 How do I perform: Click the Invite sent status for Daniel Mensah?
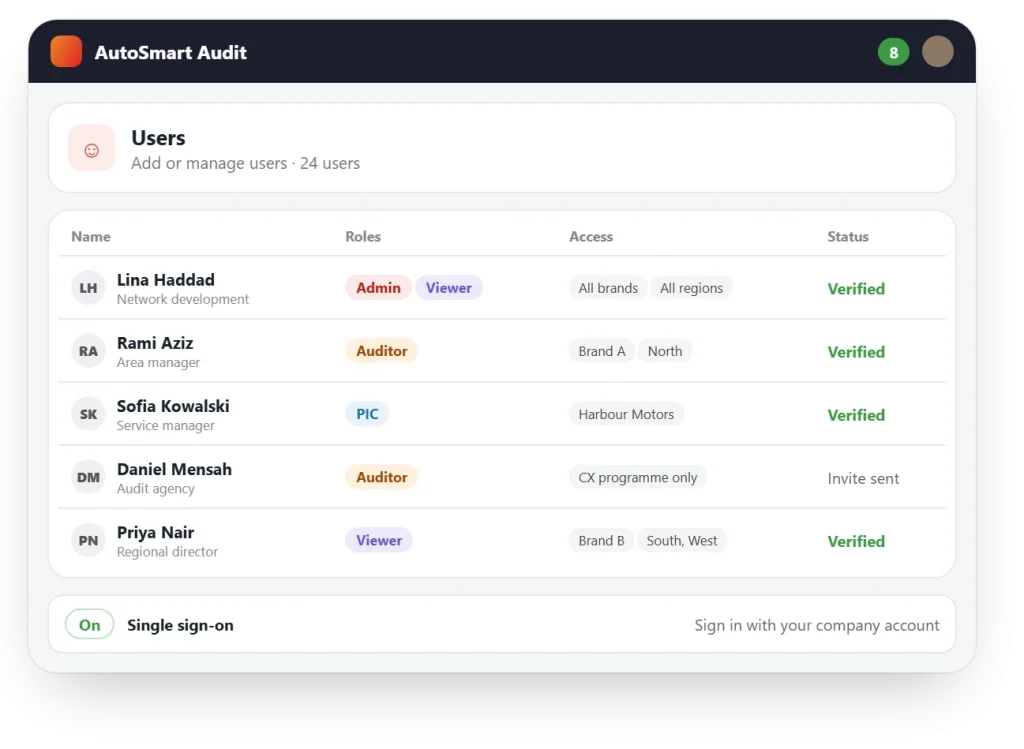pyautogui.click(x=863, y=479)
